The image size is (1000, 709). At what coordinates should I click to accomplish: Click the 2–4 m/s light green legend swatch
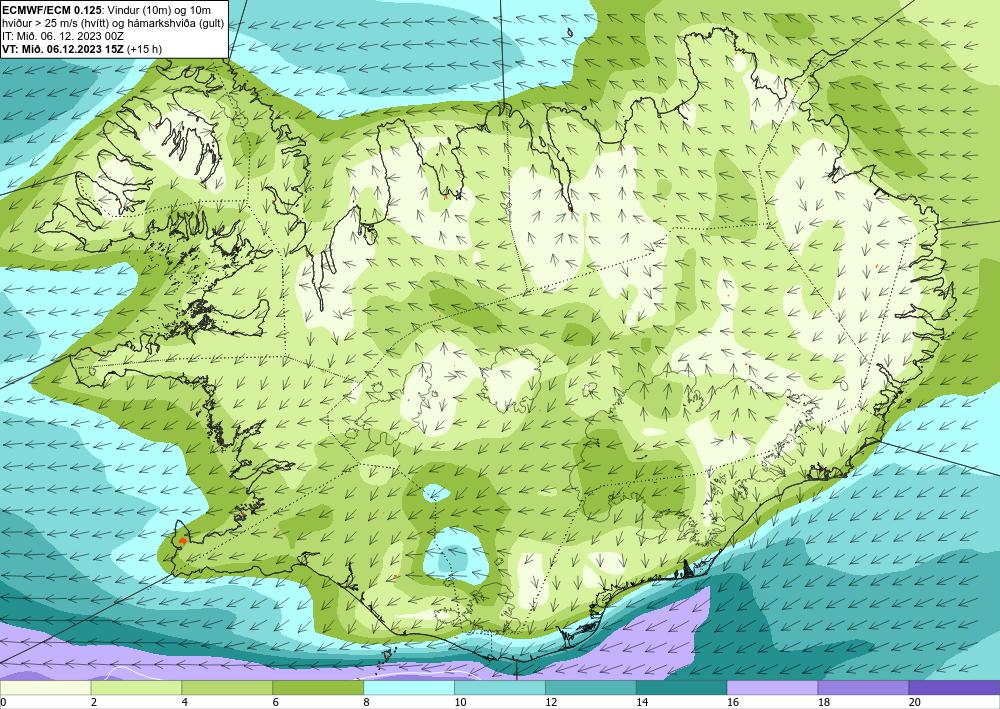(136, 688)
